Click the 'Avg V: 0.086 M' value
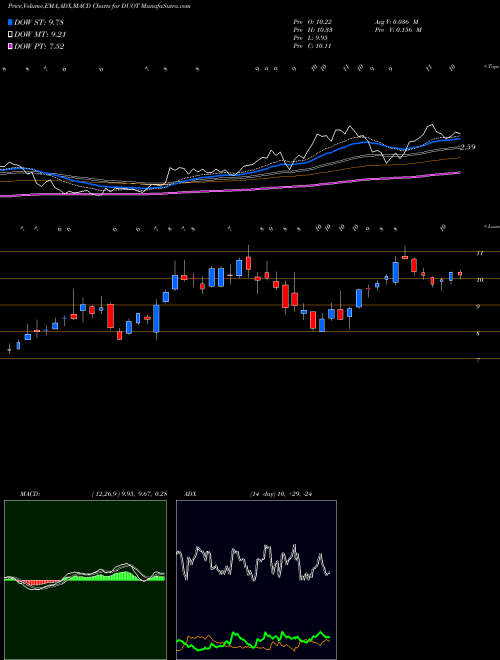This screenshot has width=500, height=660. (x=396, y=22)
